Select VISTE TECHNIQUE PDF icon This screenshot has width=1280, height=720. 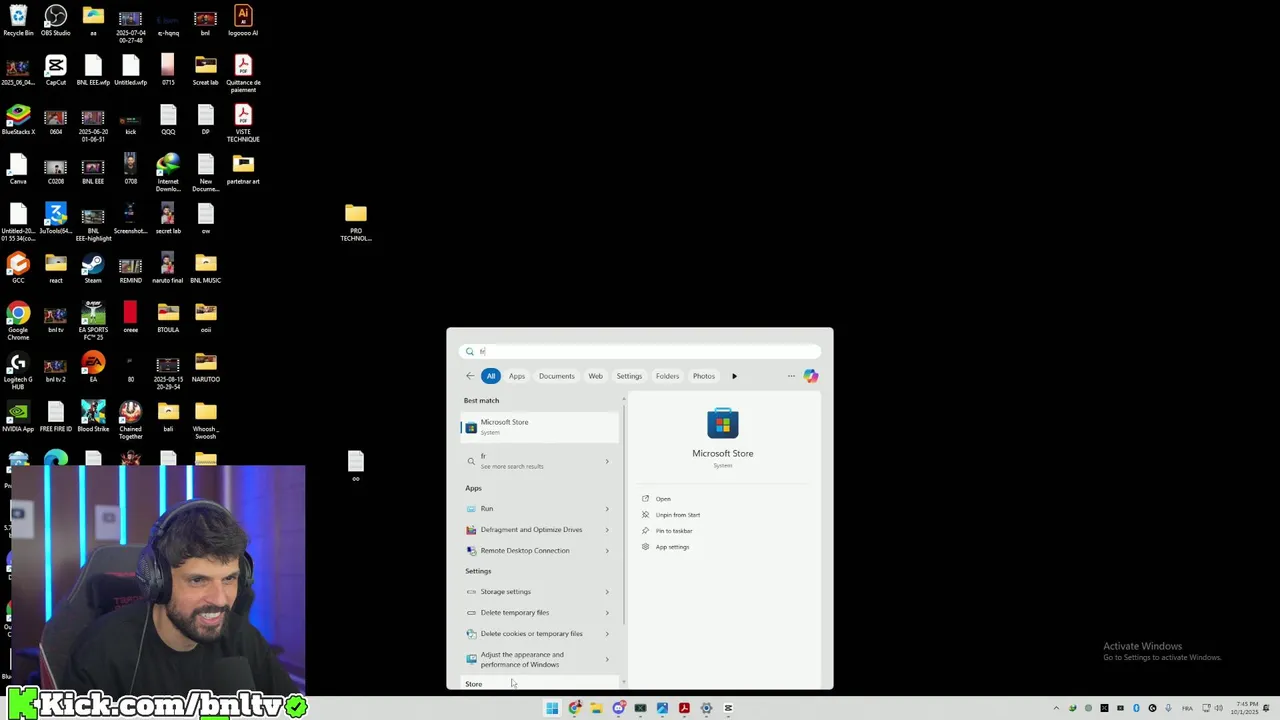[x=243, y=123]
